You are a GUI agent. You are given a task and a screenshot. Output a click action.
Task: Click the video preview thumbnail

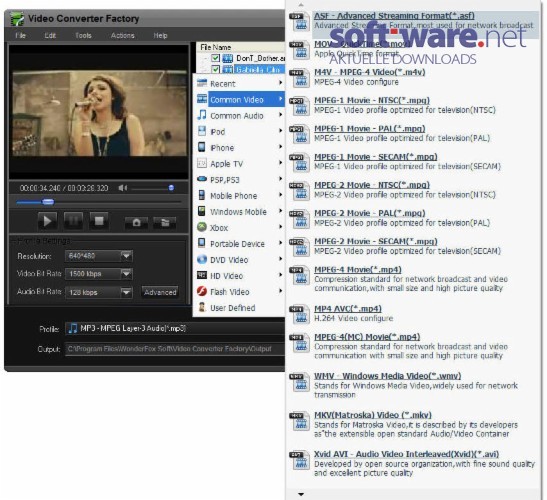[x=99, y=113]
